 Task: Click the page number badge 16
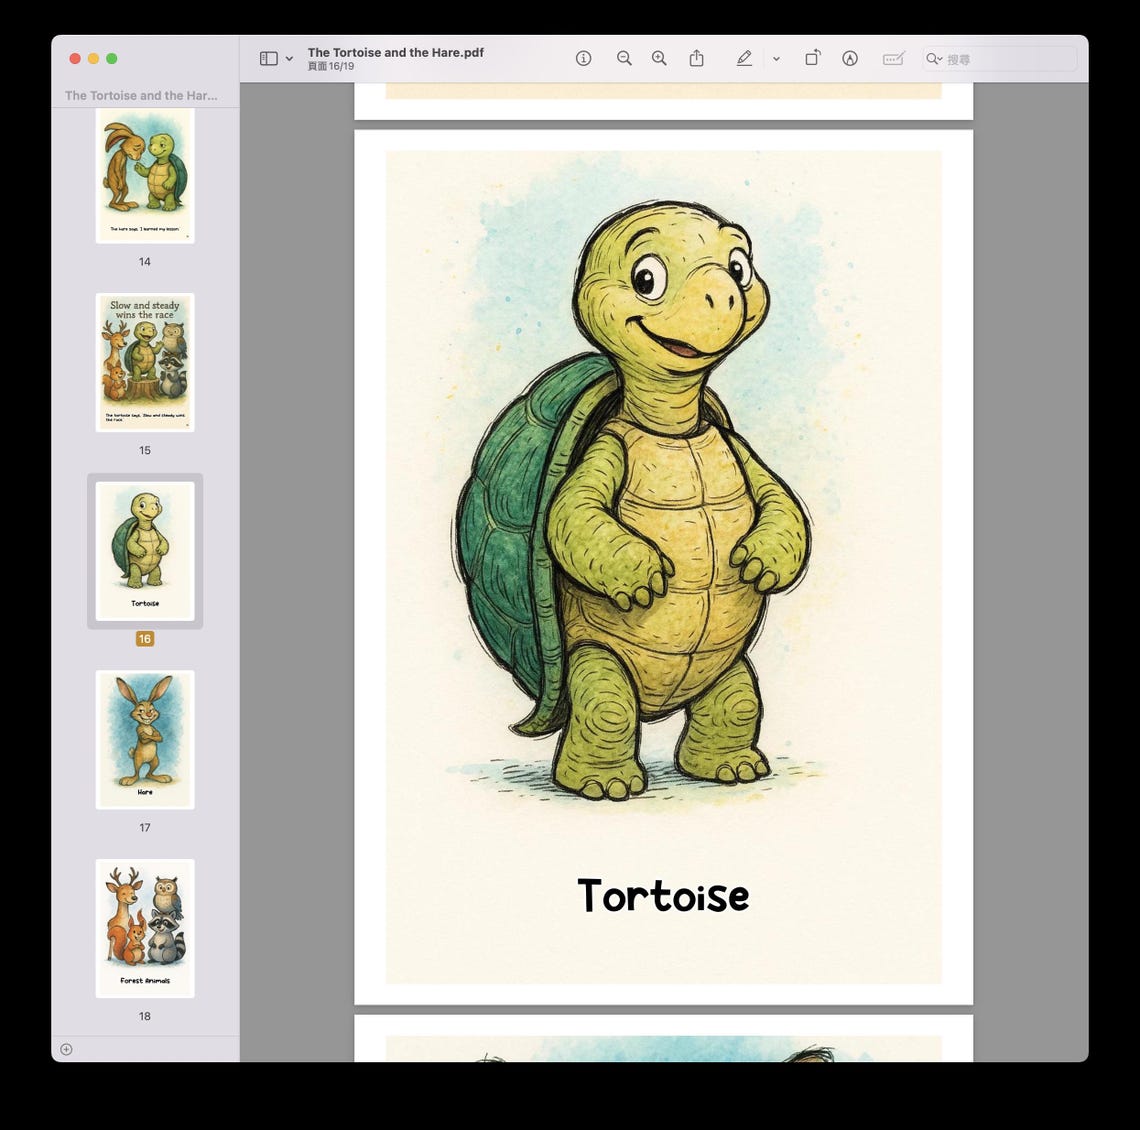click(x=144, y=637)
